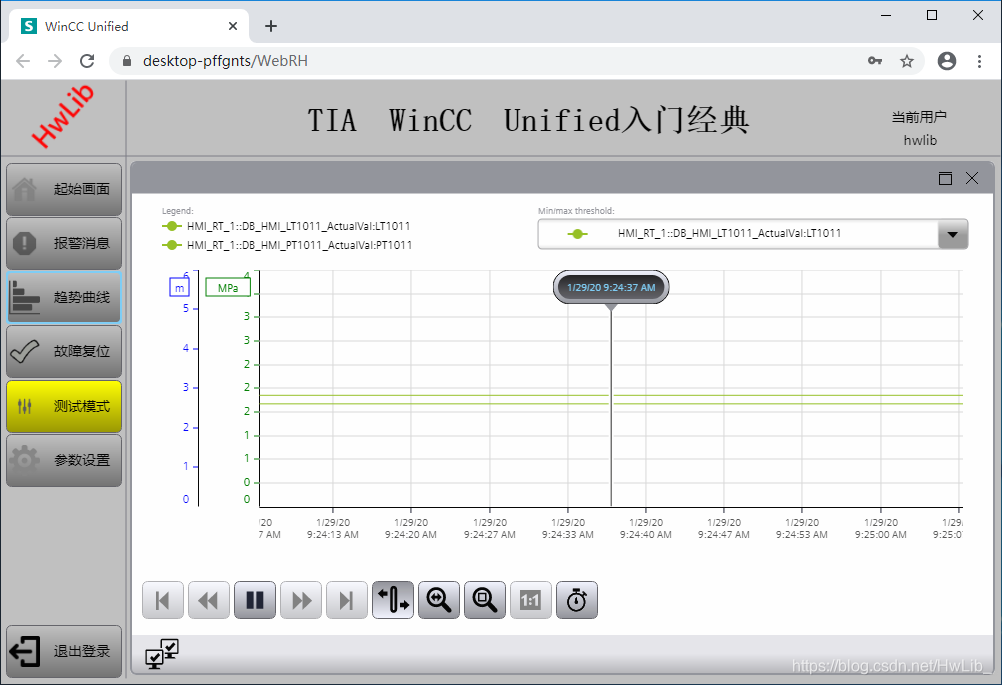
Task: Select the PT1011 legend entry
Action: click(287, 245)
